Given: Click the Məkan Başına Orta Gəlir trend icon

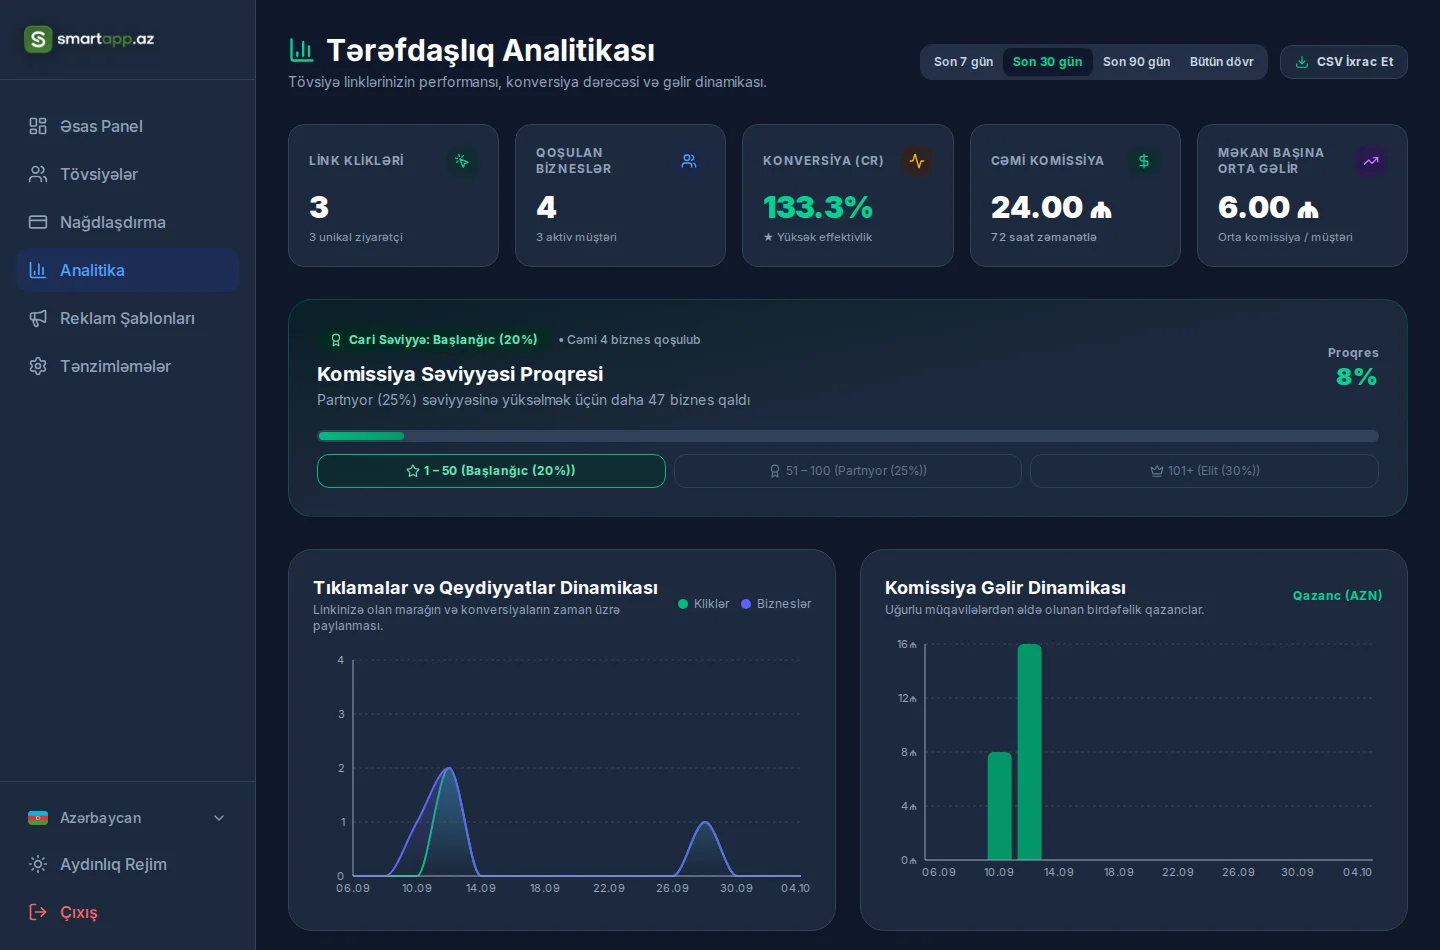Looking at the screenshot, I should (1371, 161).
